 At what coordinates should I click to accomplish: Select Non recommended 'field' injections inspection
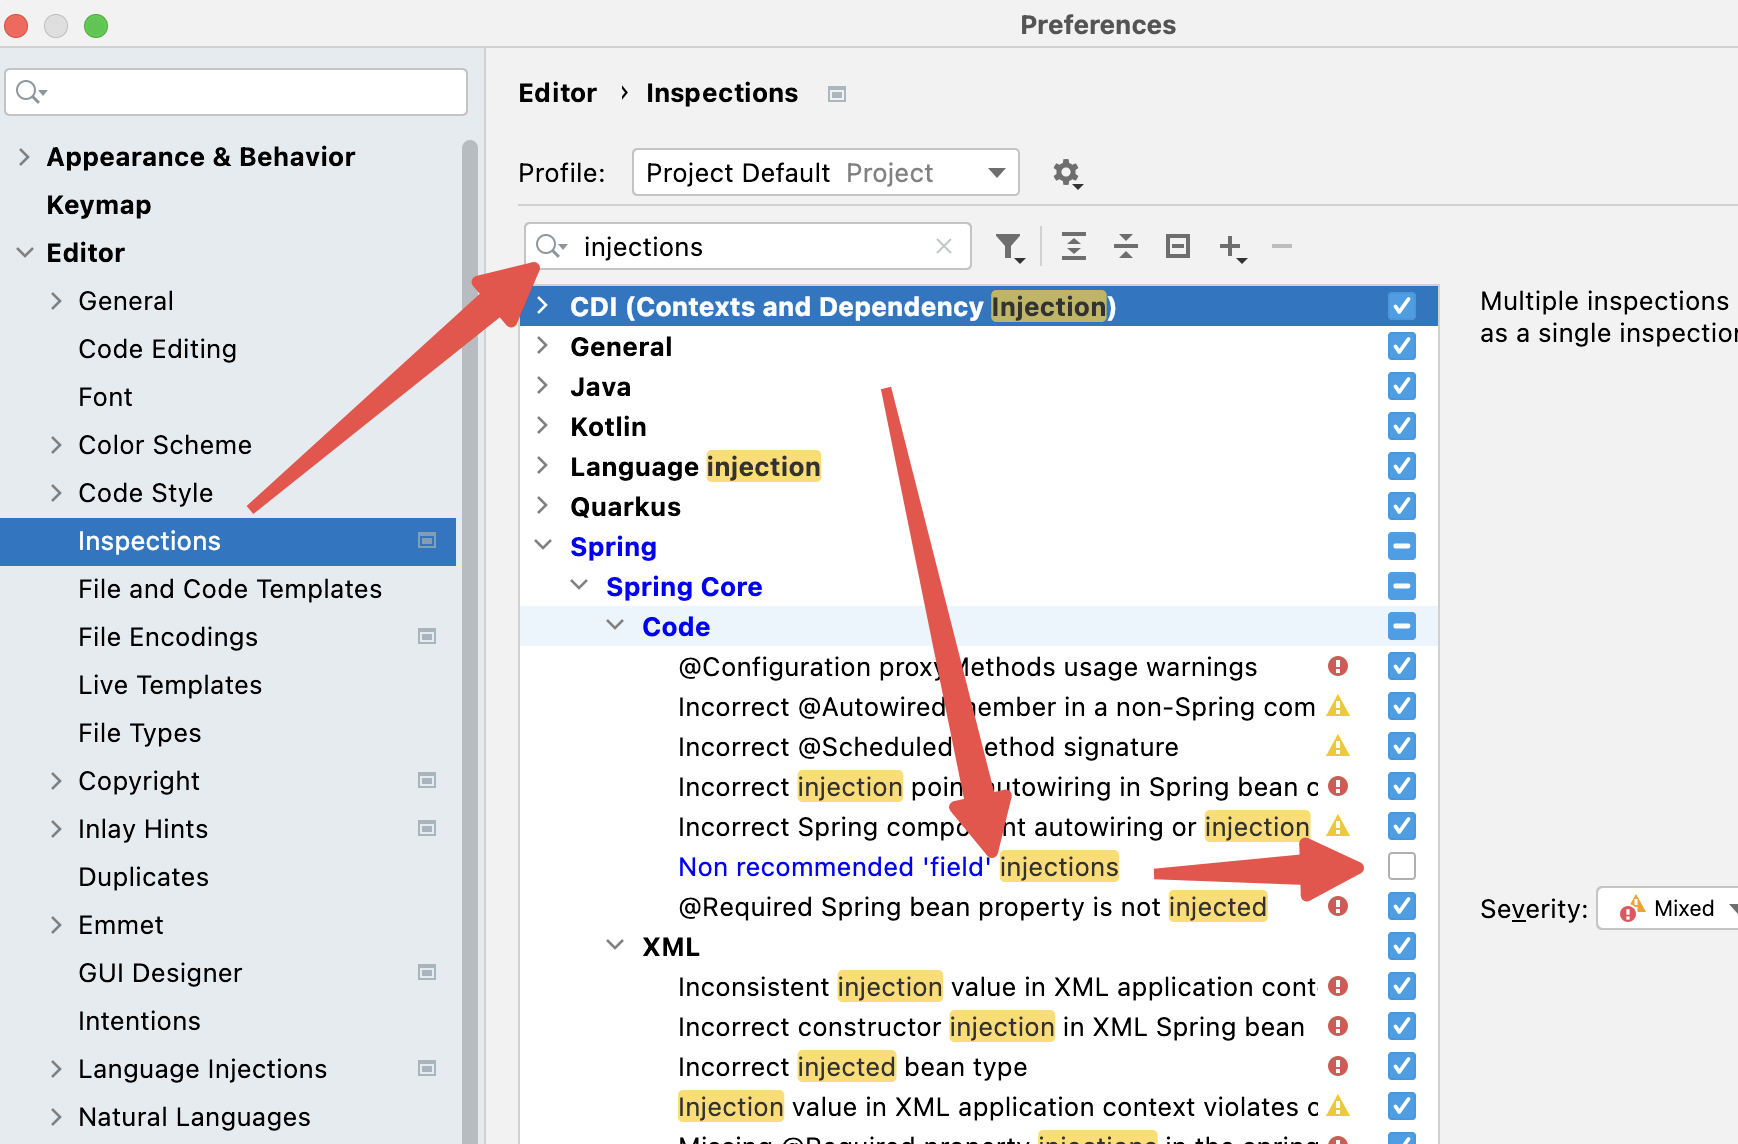[898, 867]
